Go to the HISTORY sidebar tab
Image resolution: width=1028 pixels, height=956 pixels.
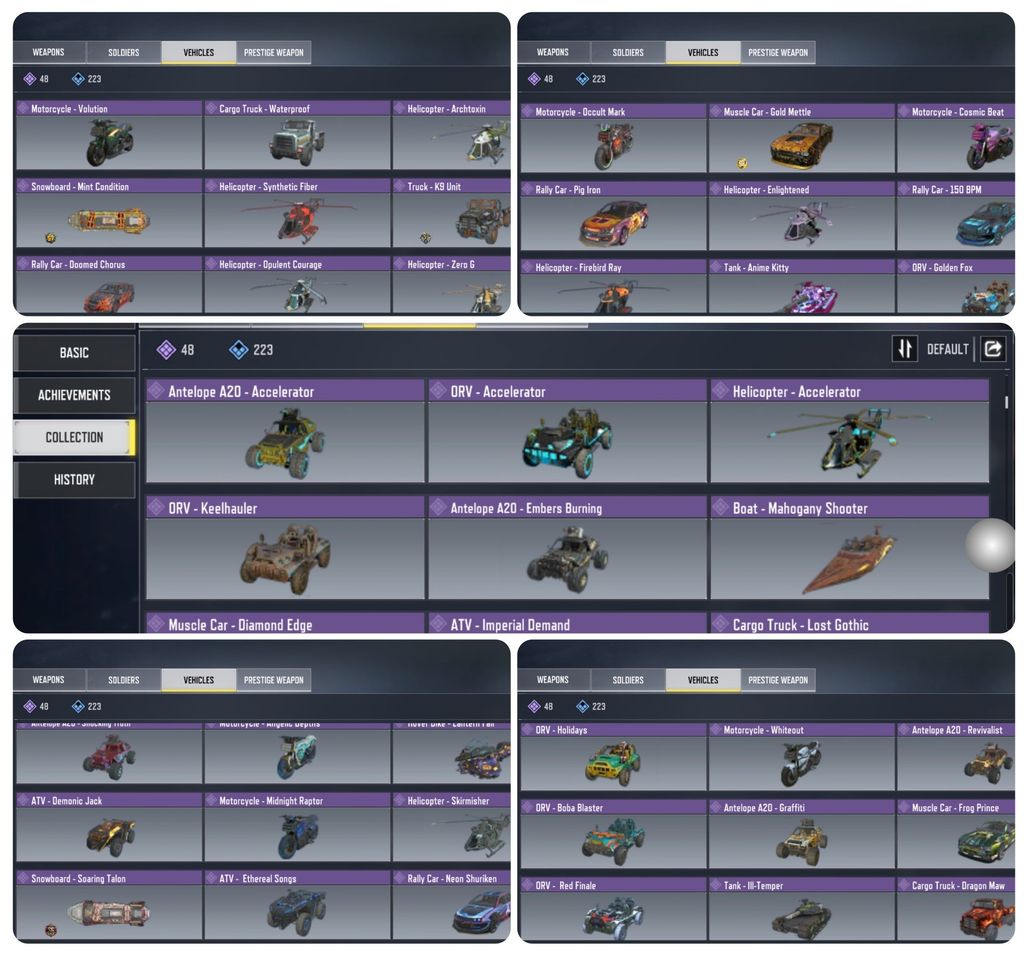click(74, 479)
